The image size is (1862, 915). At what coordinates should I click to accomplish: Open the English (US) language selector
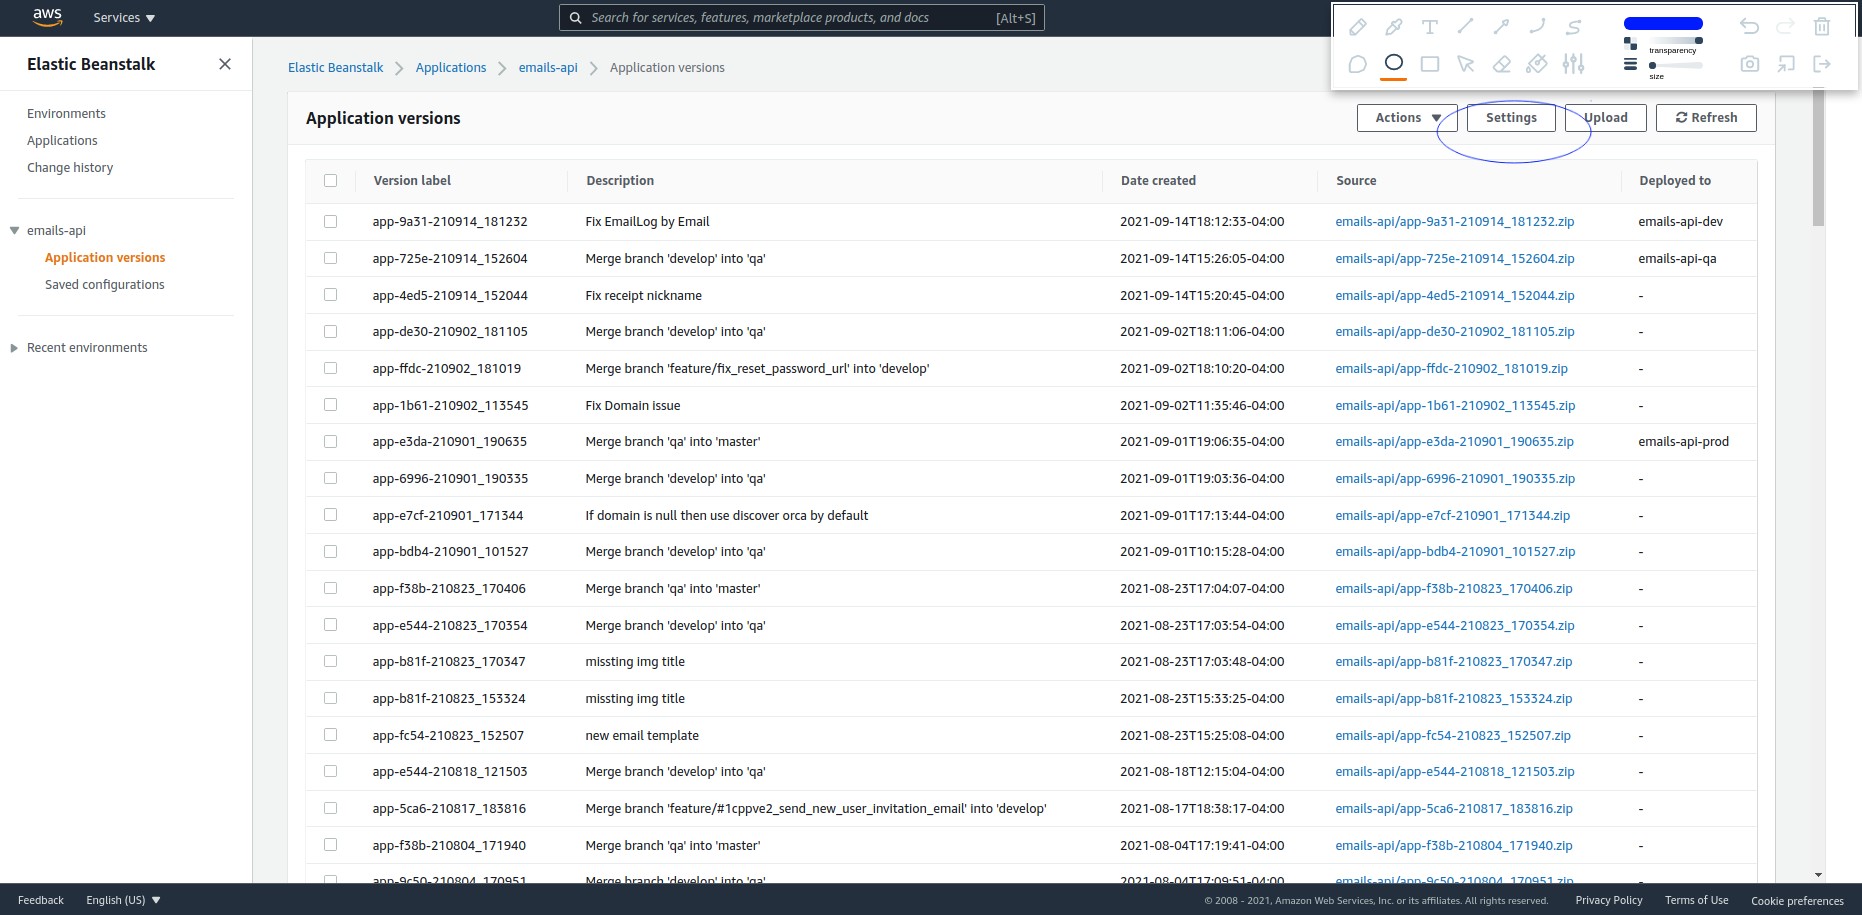[123, 900]
